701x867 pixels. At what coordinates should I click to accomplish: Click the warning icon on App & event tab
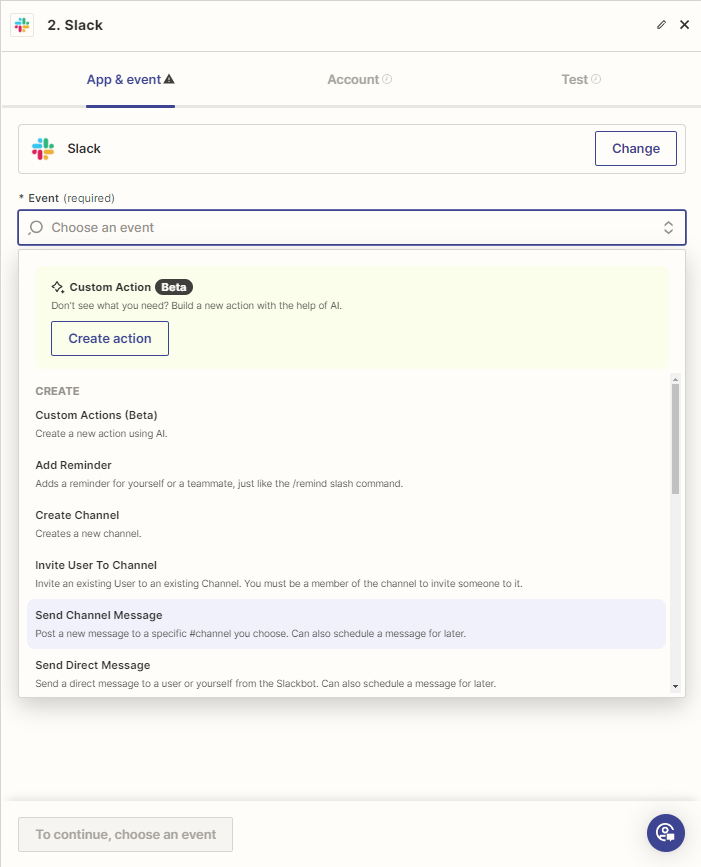pyautogui.click(x=169, y=79)
